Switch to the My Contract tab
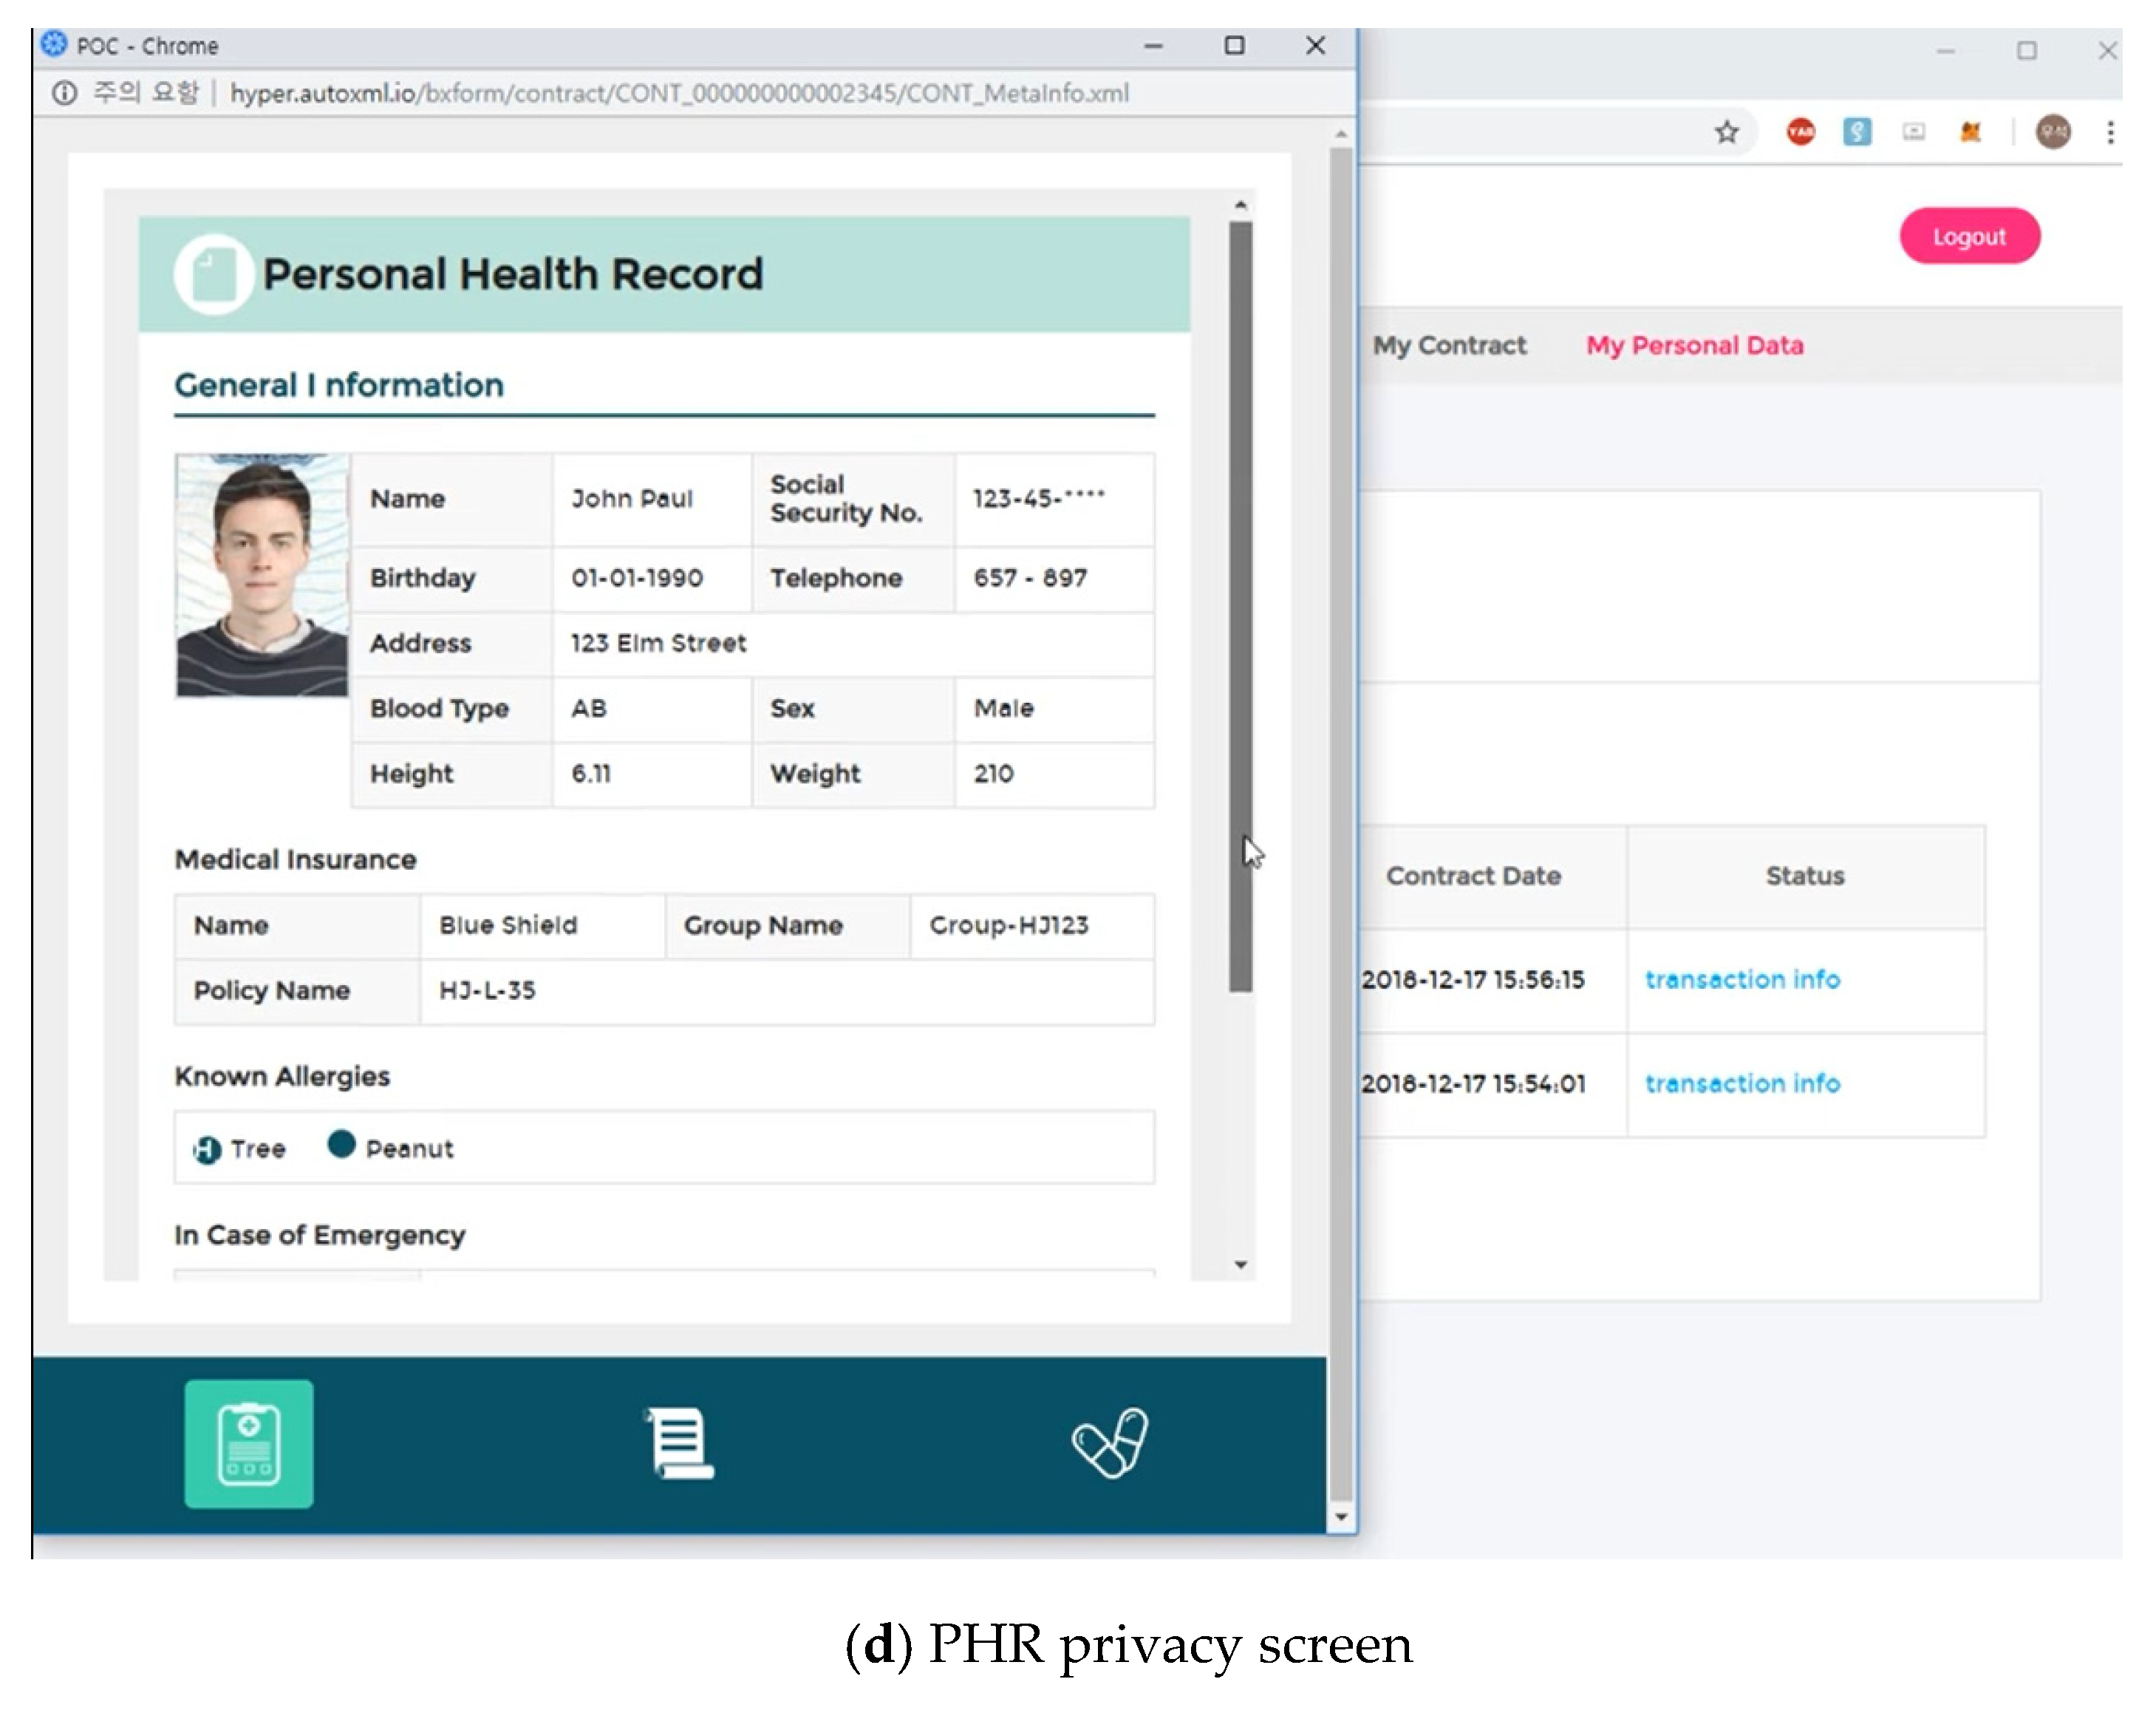Viewport: 2156px width, 1713px height. (x=1449, y=345)
